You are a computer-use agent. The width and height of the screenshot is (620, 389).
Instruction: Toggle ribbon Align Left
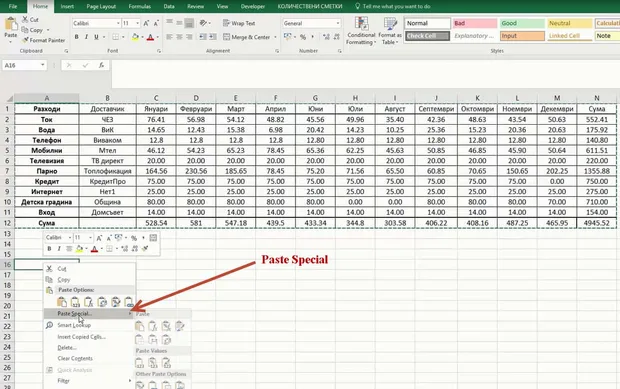point(169,37)
